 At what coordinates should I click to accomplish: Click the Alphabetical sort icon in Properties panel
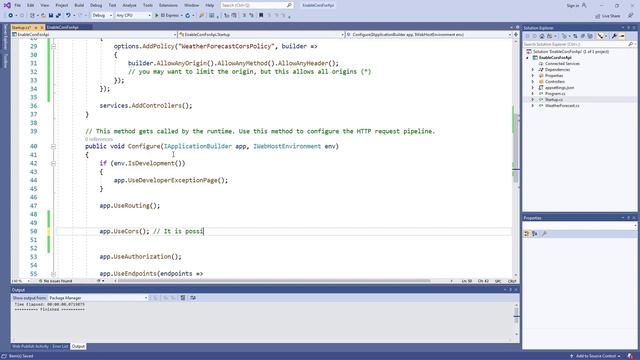(535, 234)
